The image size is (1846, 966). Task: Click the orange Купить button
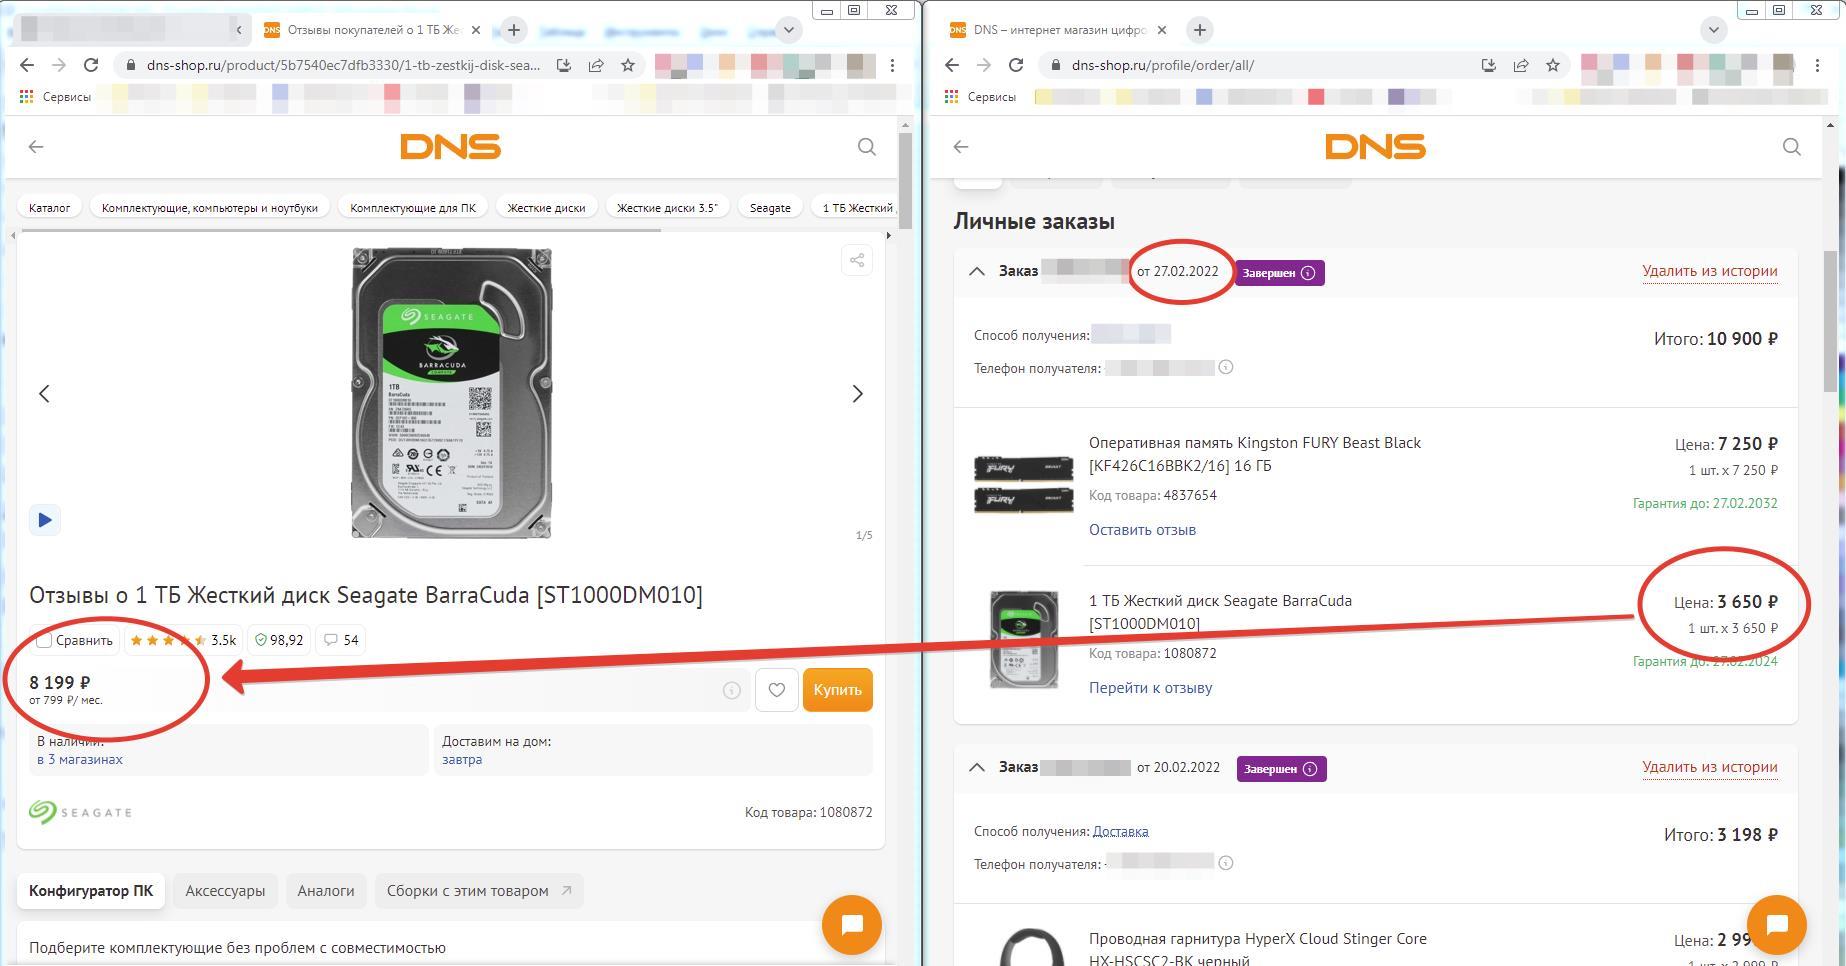[x=838, y=690]
